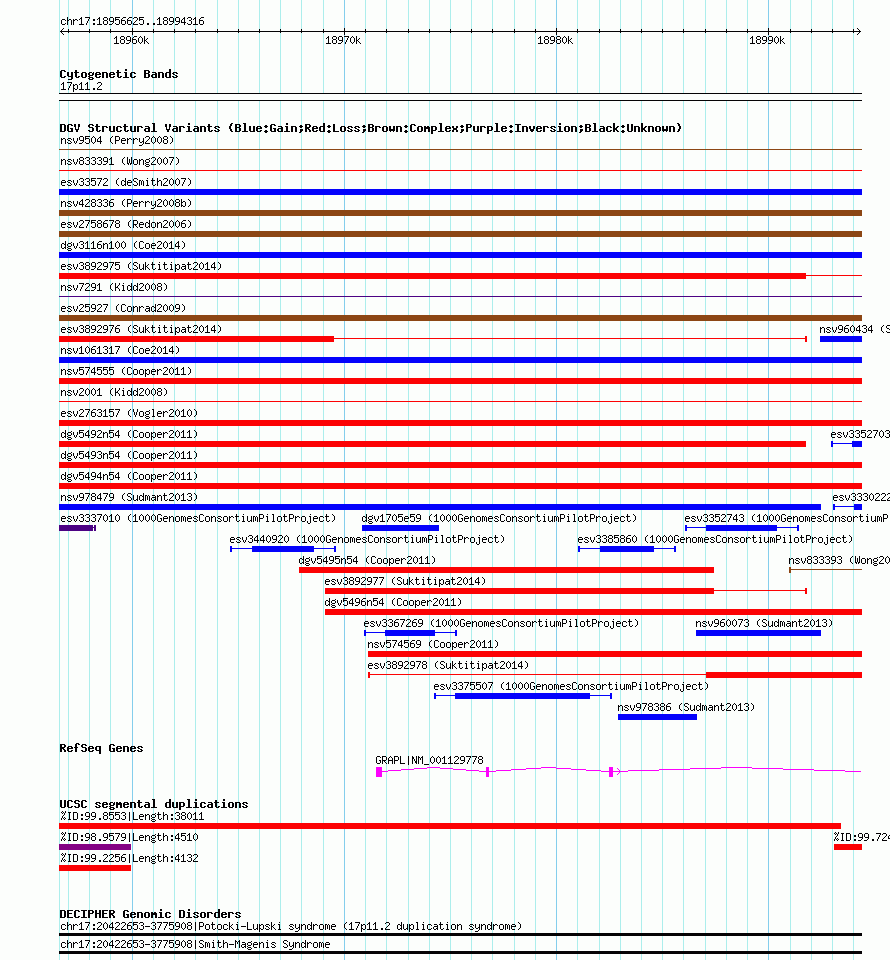
Task: Click the 18960k ruler tick label
Action: pyautogui.click(x=131, y=40)
